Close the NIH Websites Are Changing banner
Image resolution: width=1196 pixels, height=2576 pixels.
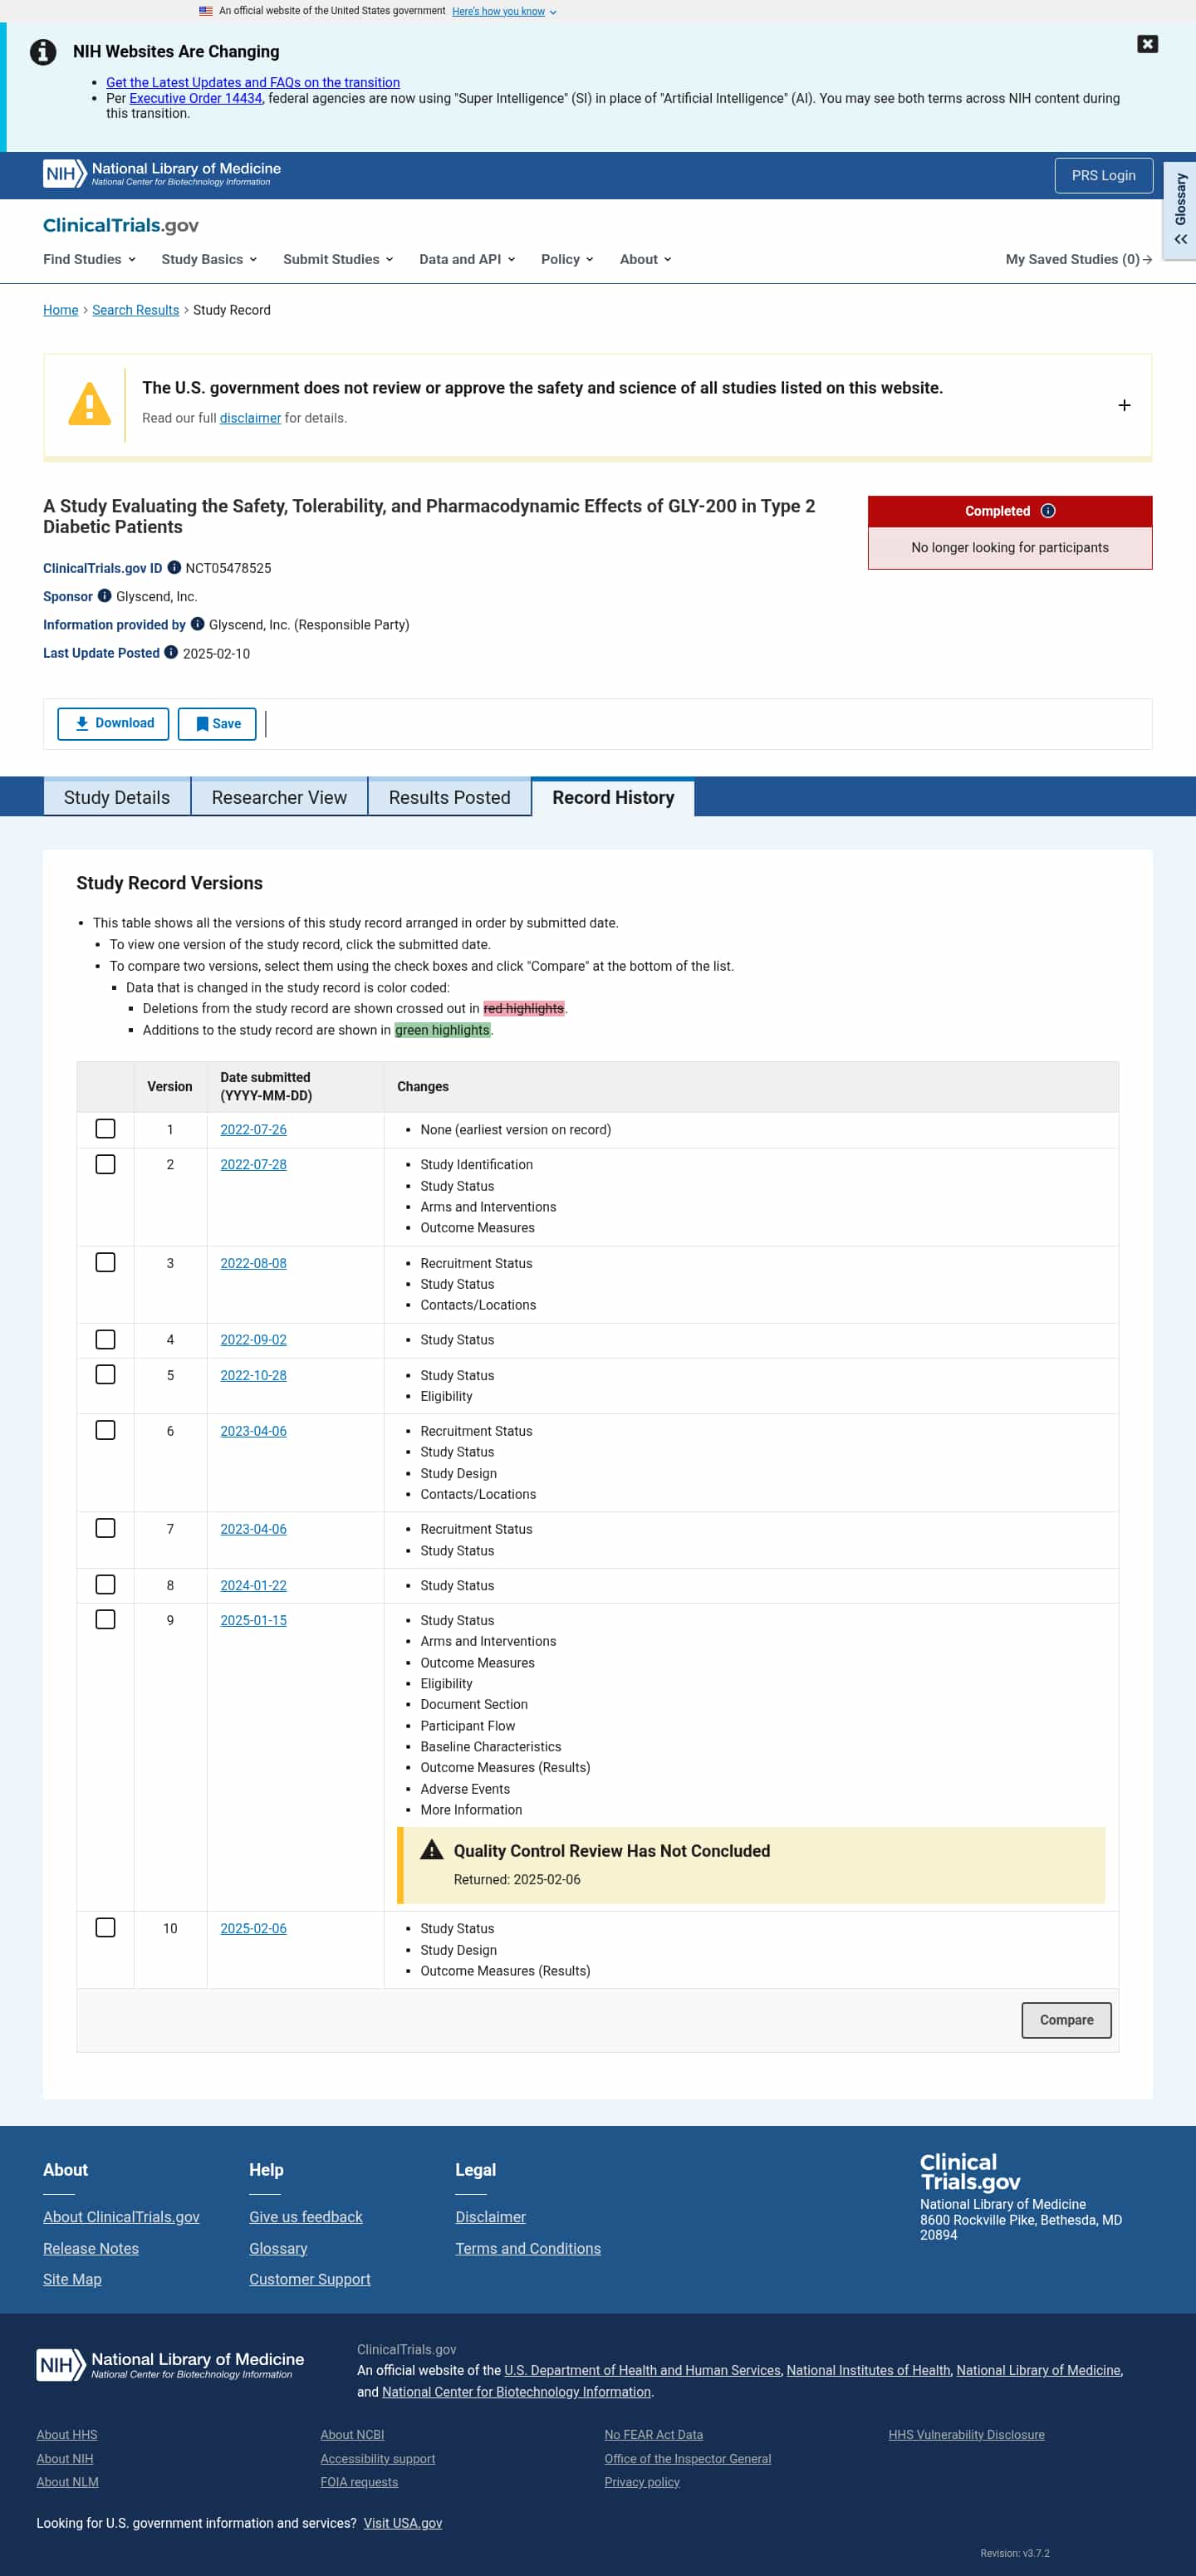[x=1147, y=44]
